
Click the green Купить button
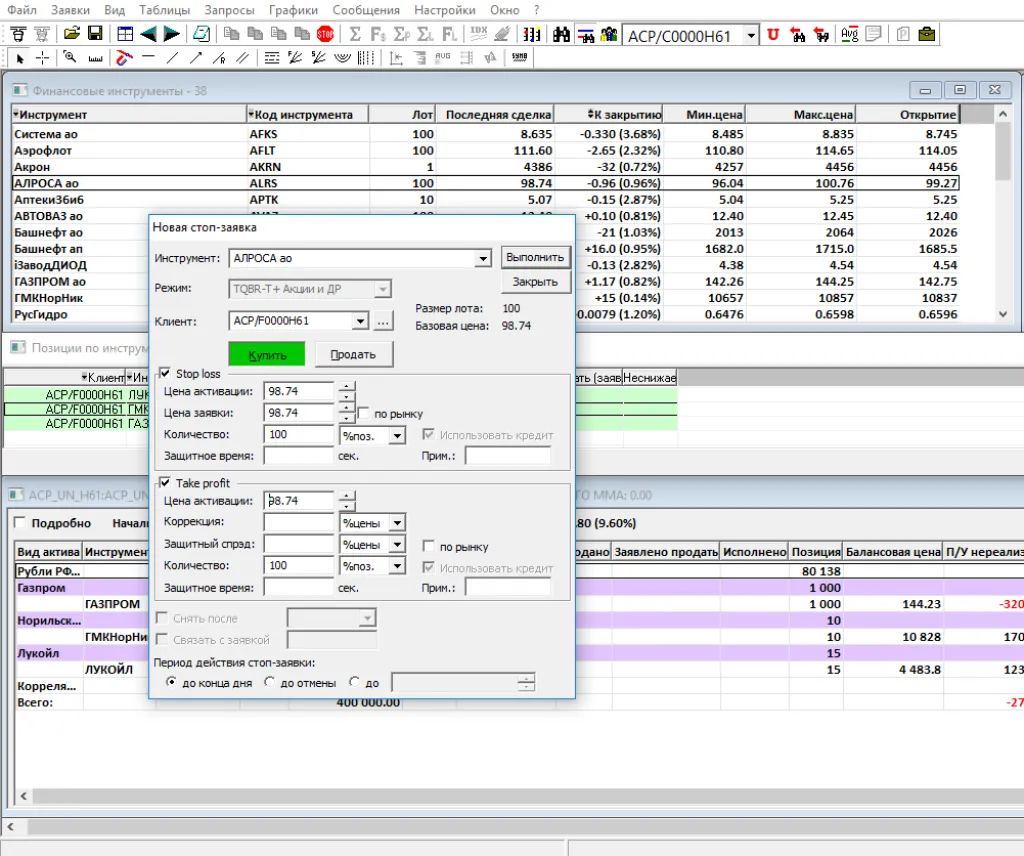pyautogui.click(x=267, y=354)
